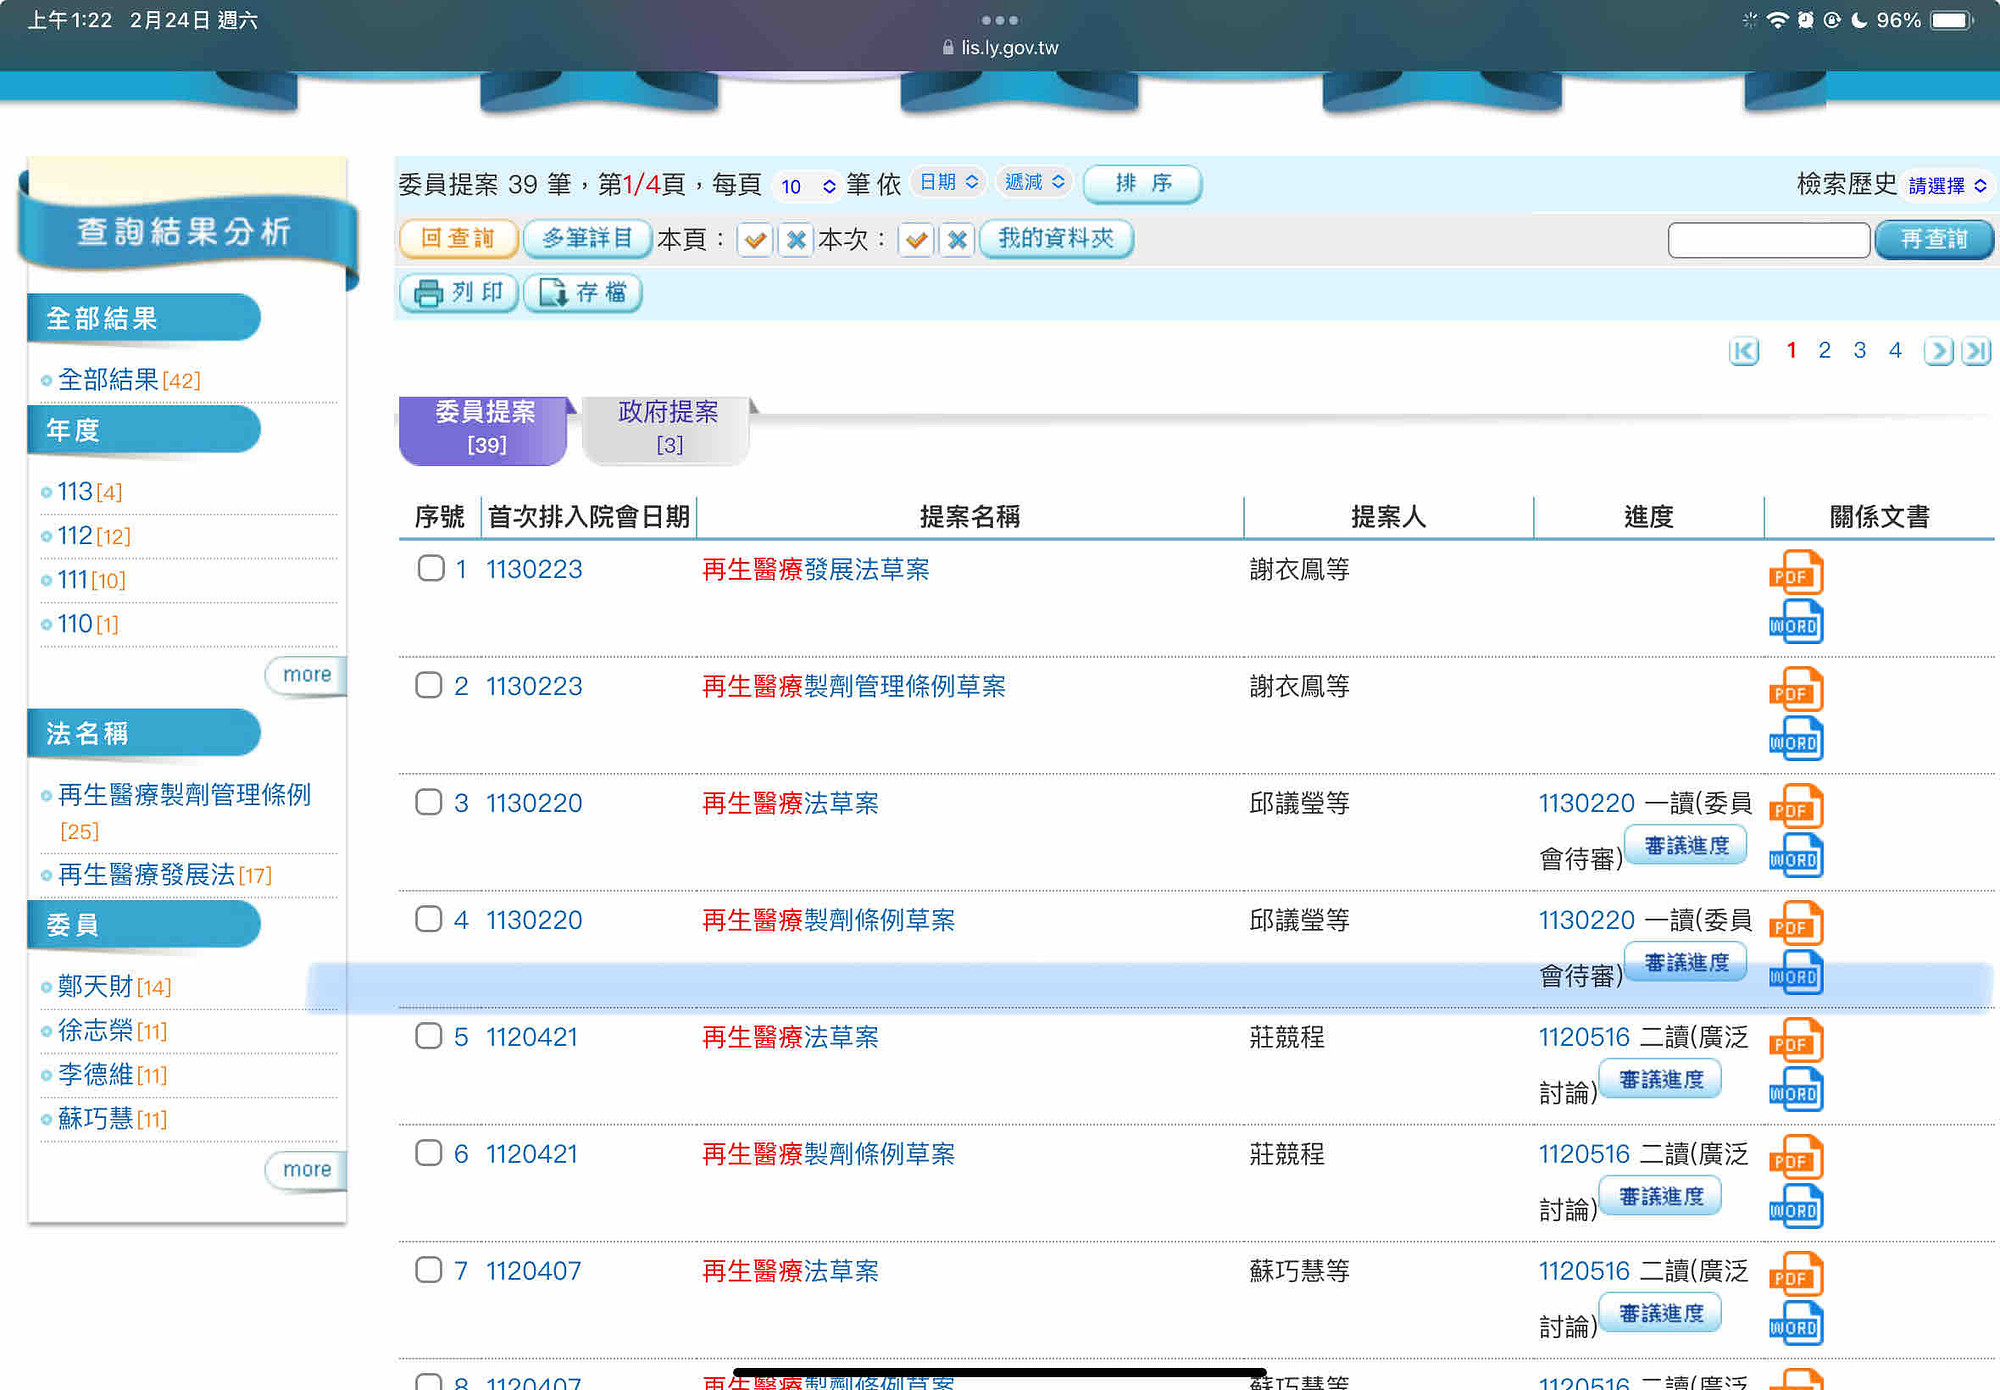Screen dimensions: 2000x1390
Task: Open WORD file for row 1 再生醫療發展法草案
Action: click(1796, 622)
